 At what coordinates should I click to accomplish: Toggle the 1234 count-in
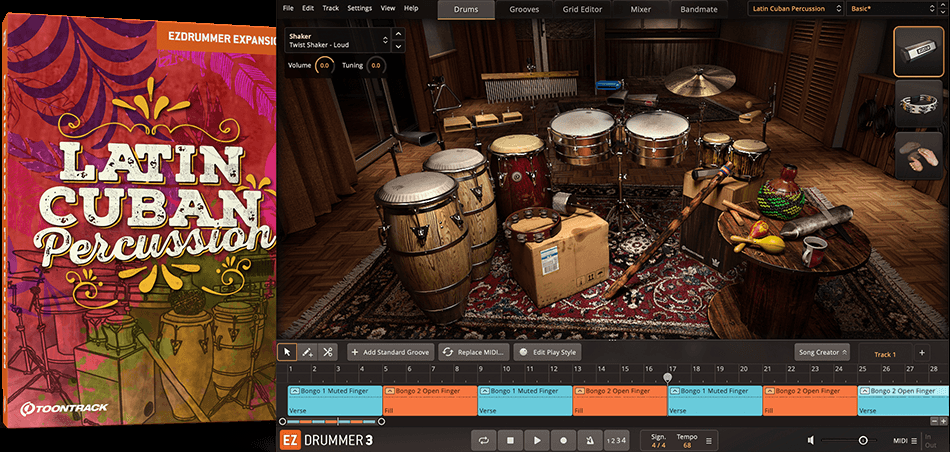pos(617,440)
